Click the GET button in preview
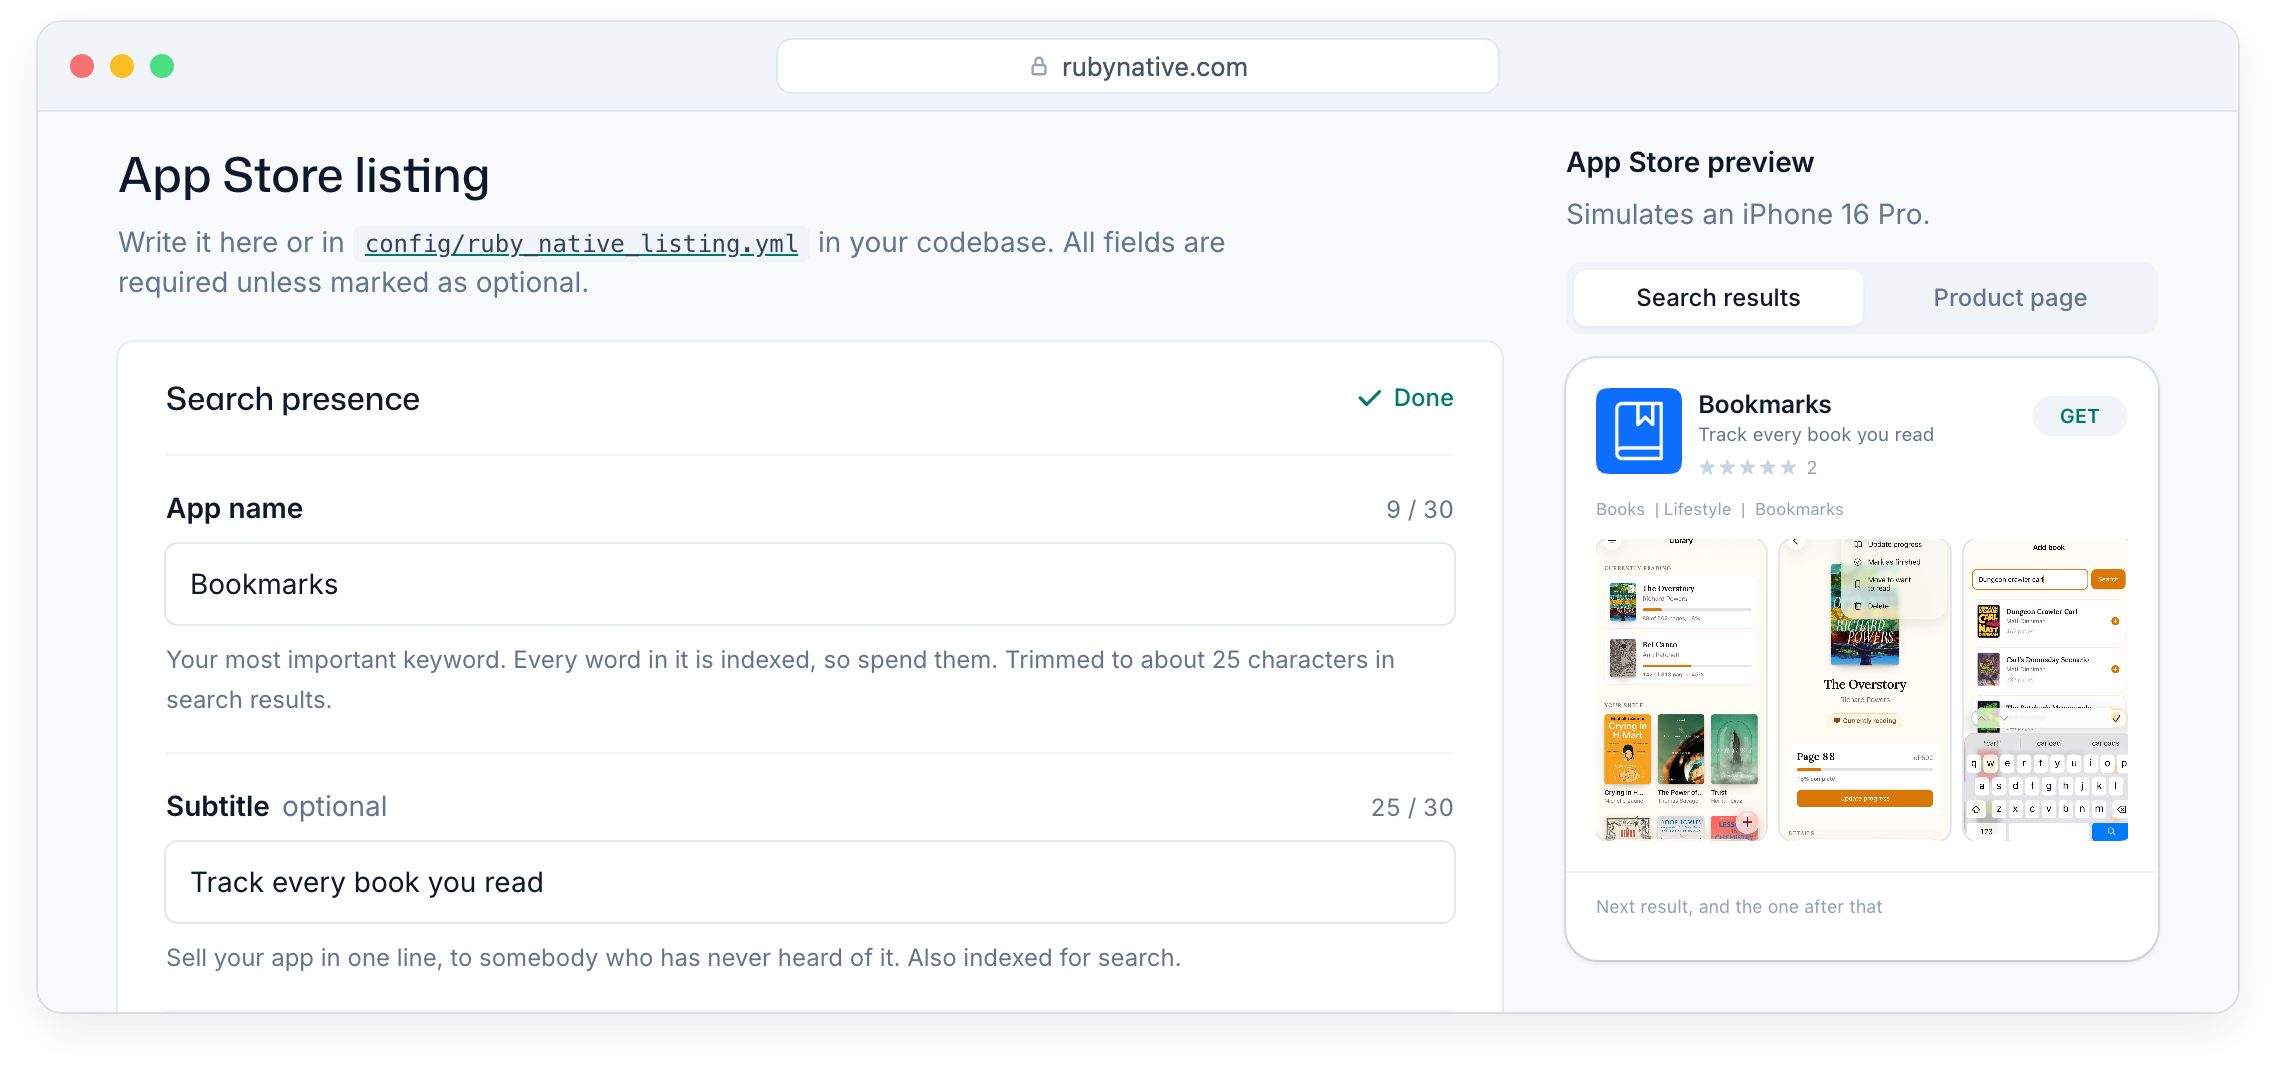2276x1066 pixels. 2079,416
